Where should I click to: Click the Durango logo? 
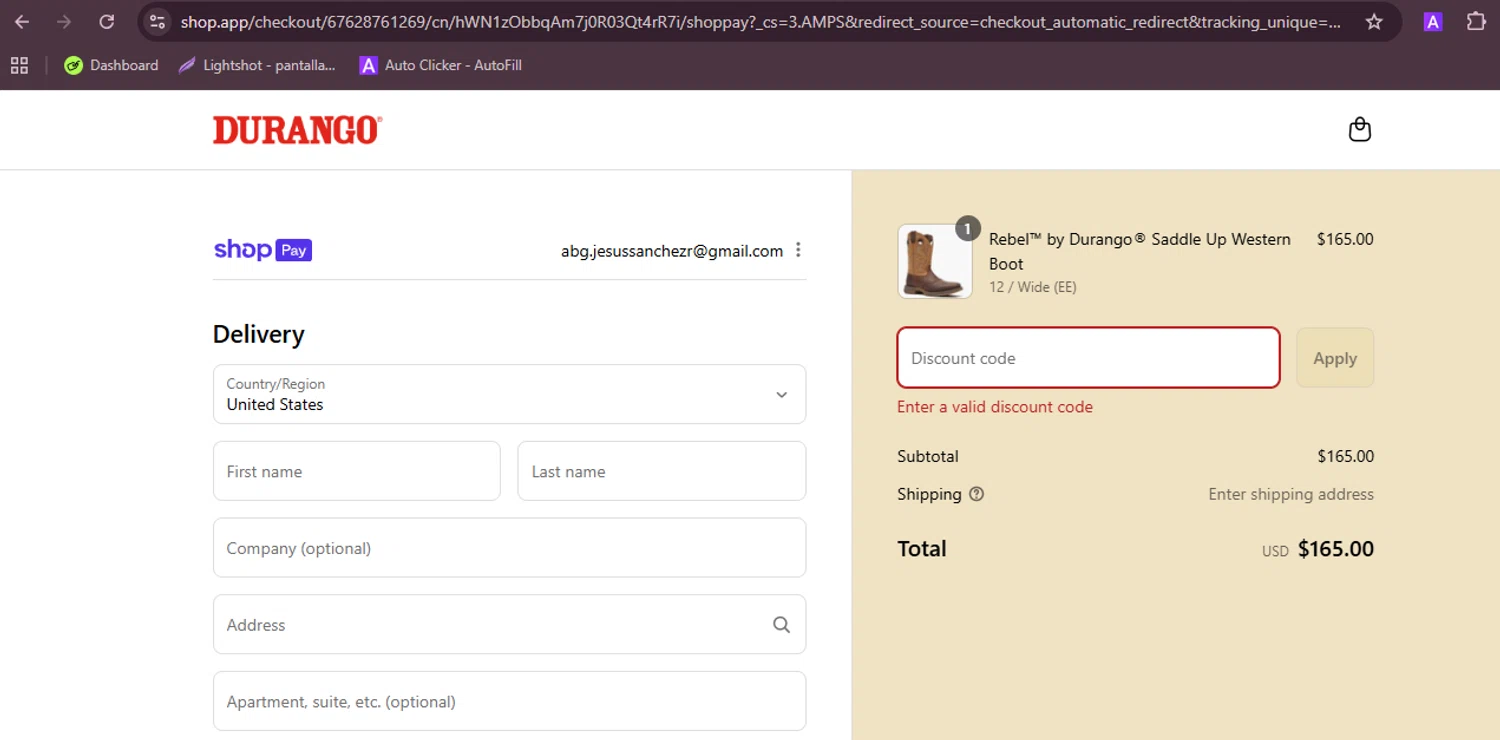coord(297,130)
